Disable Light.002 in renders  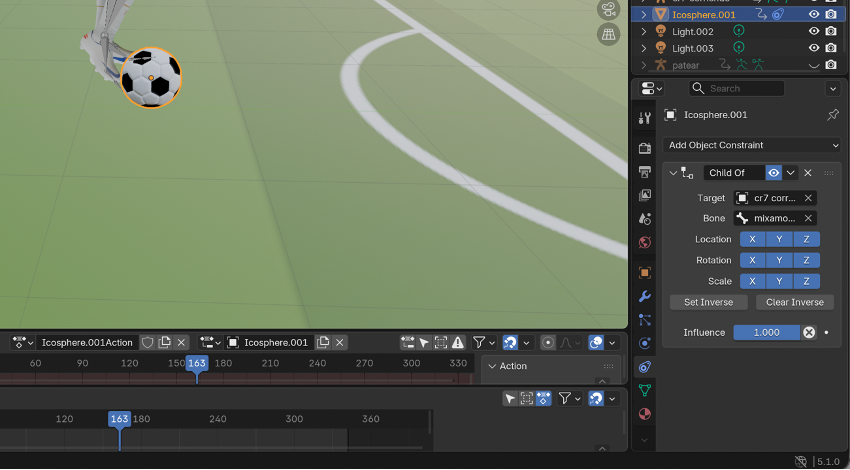[x=830, y=31]
